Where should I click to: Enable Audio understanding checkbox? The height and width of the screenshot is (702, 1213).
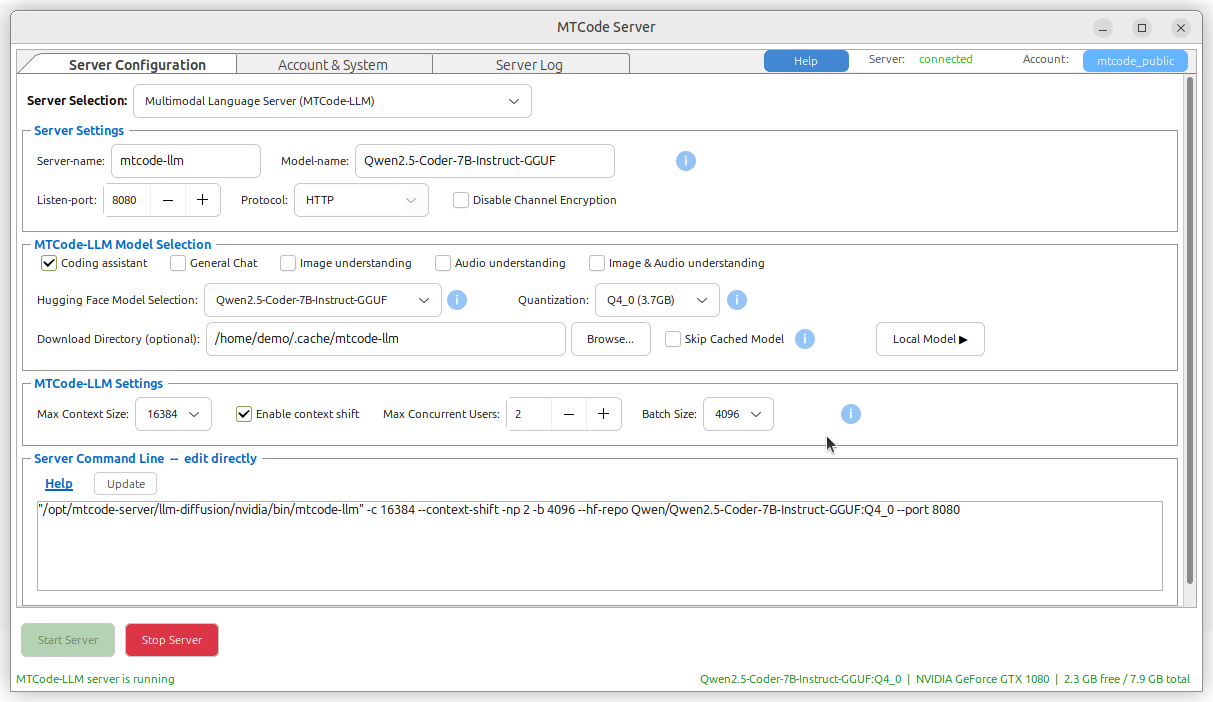click(x=443, y=263)
